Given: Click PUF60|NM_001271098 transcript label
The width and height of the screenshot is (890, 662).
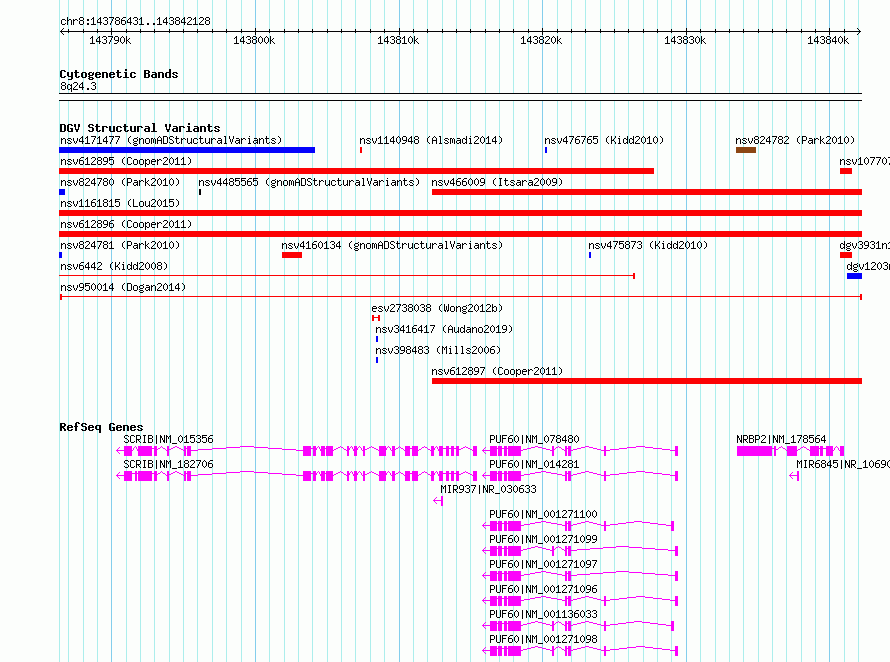Looking at the screenshot, I should click(x=543, y=639).
